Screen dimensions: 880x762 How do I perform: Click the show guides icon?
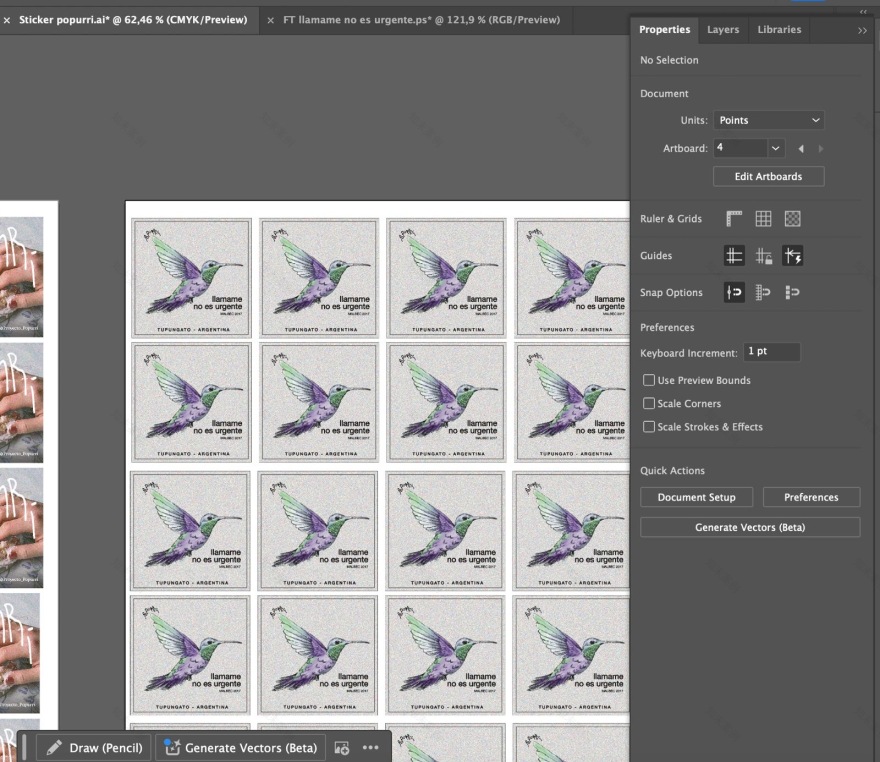point(735,256)
